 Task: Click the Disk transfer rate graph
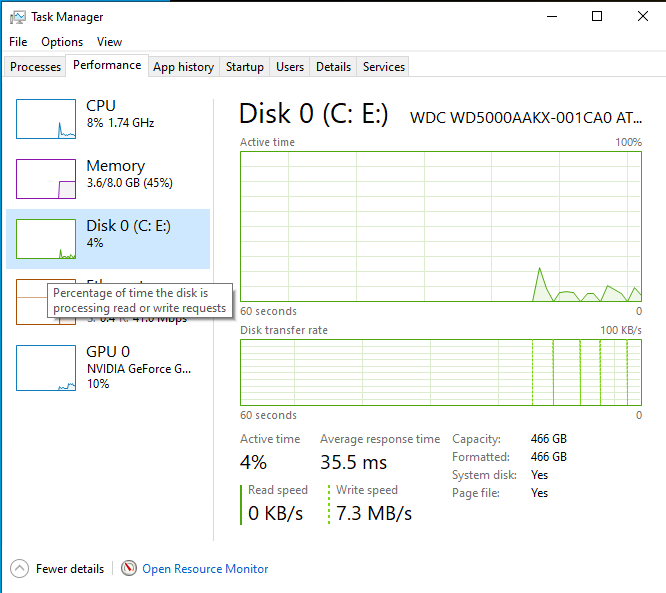click(441, 372)
